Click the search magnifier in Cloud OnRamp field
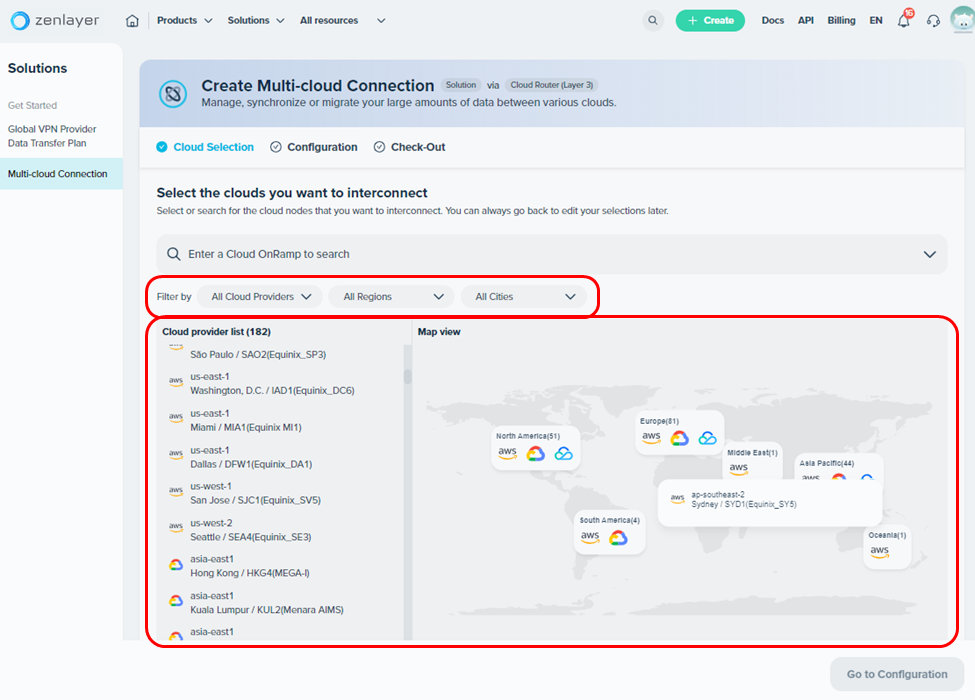 pyautogui.click(x=173, y=254)
